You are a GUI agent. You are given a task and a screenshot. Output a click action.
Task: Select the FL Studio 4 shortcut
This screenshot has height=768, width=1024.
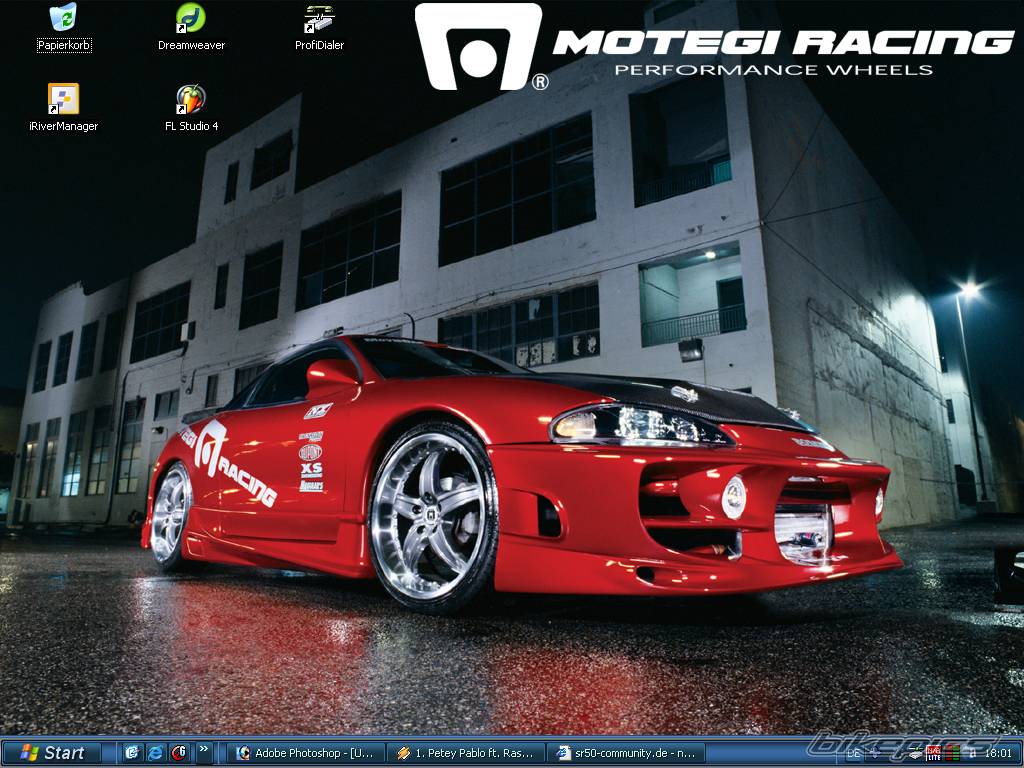click(x=191, y=108)
